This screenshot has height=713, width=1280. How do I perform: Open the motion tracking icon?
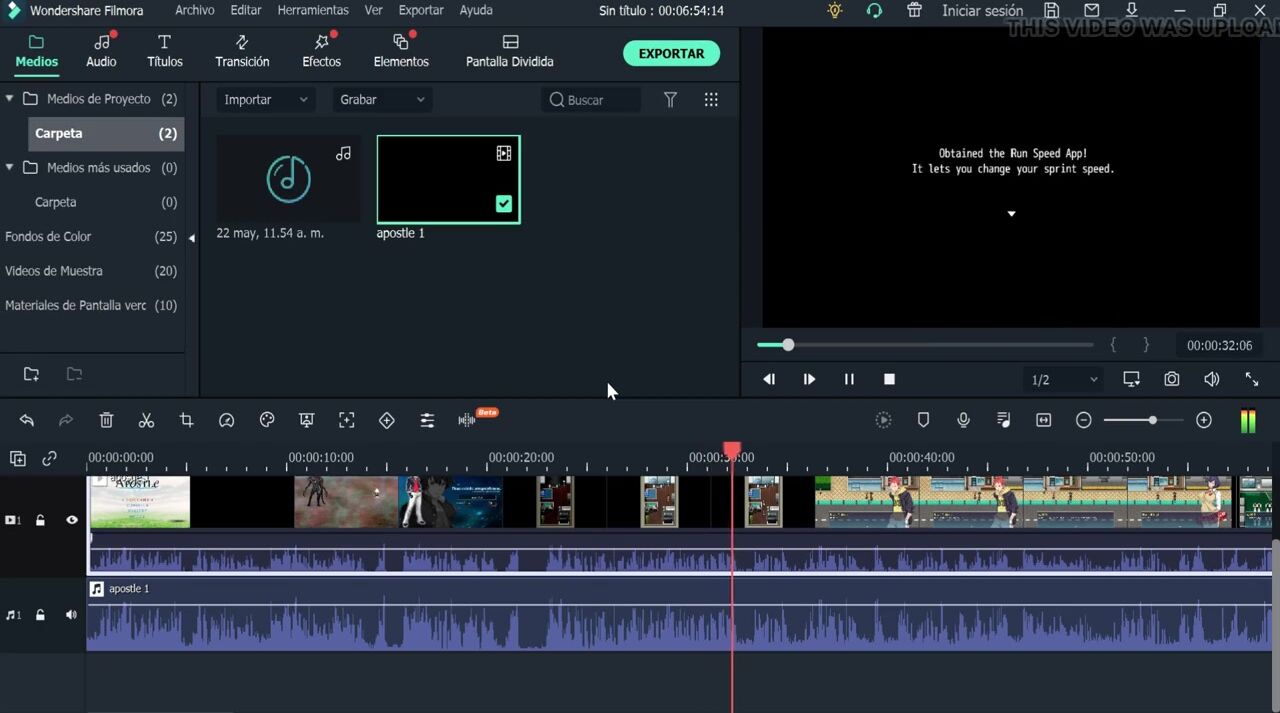347,420
